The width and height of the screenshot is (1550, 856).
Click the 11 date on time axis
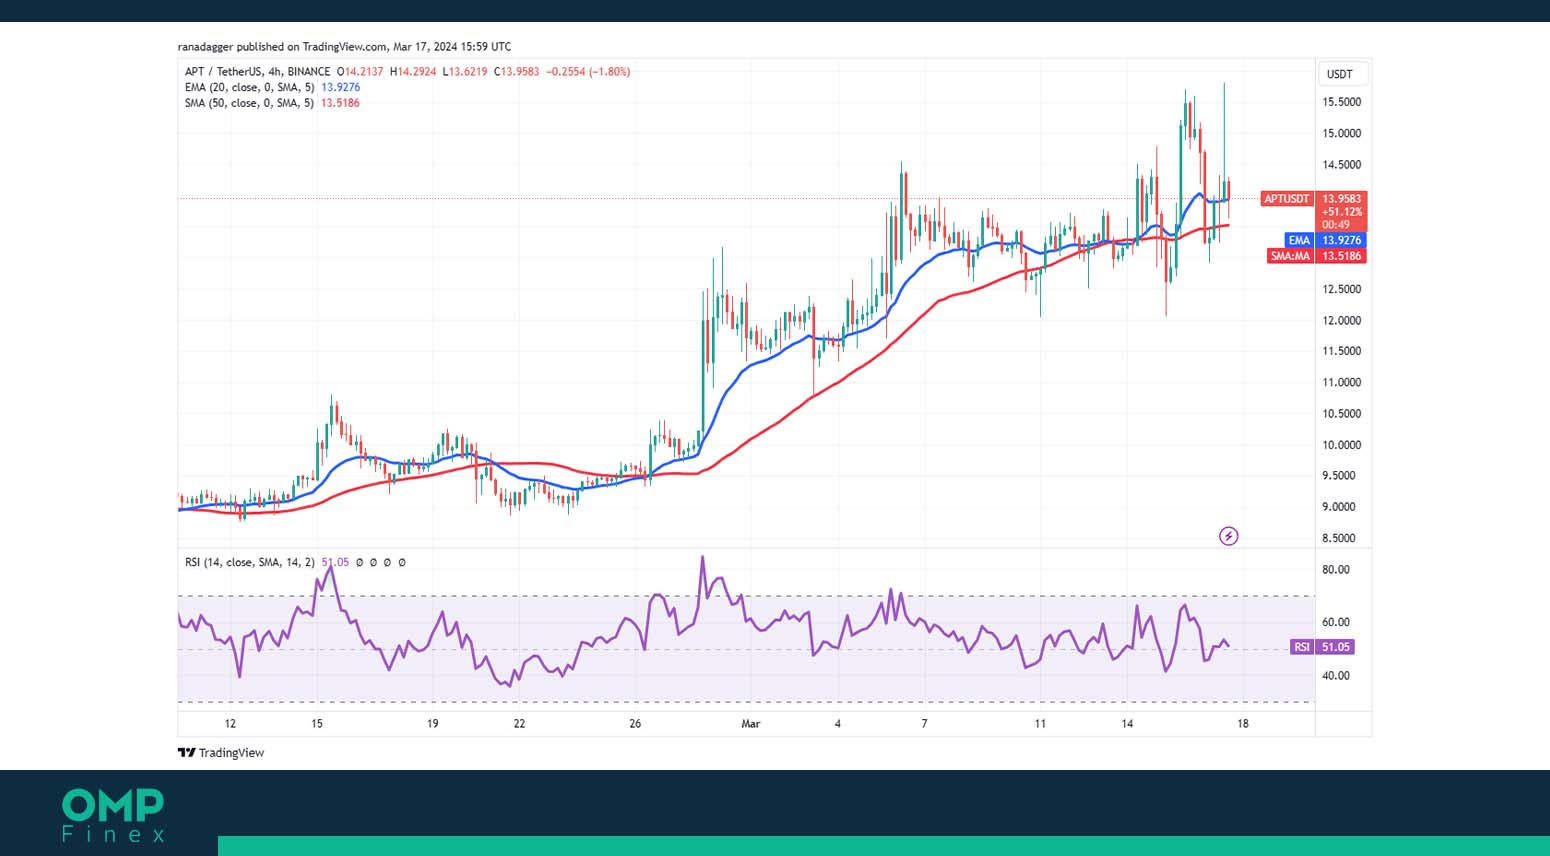point(1040,724)
